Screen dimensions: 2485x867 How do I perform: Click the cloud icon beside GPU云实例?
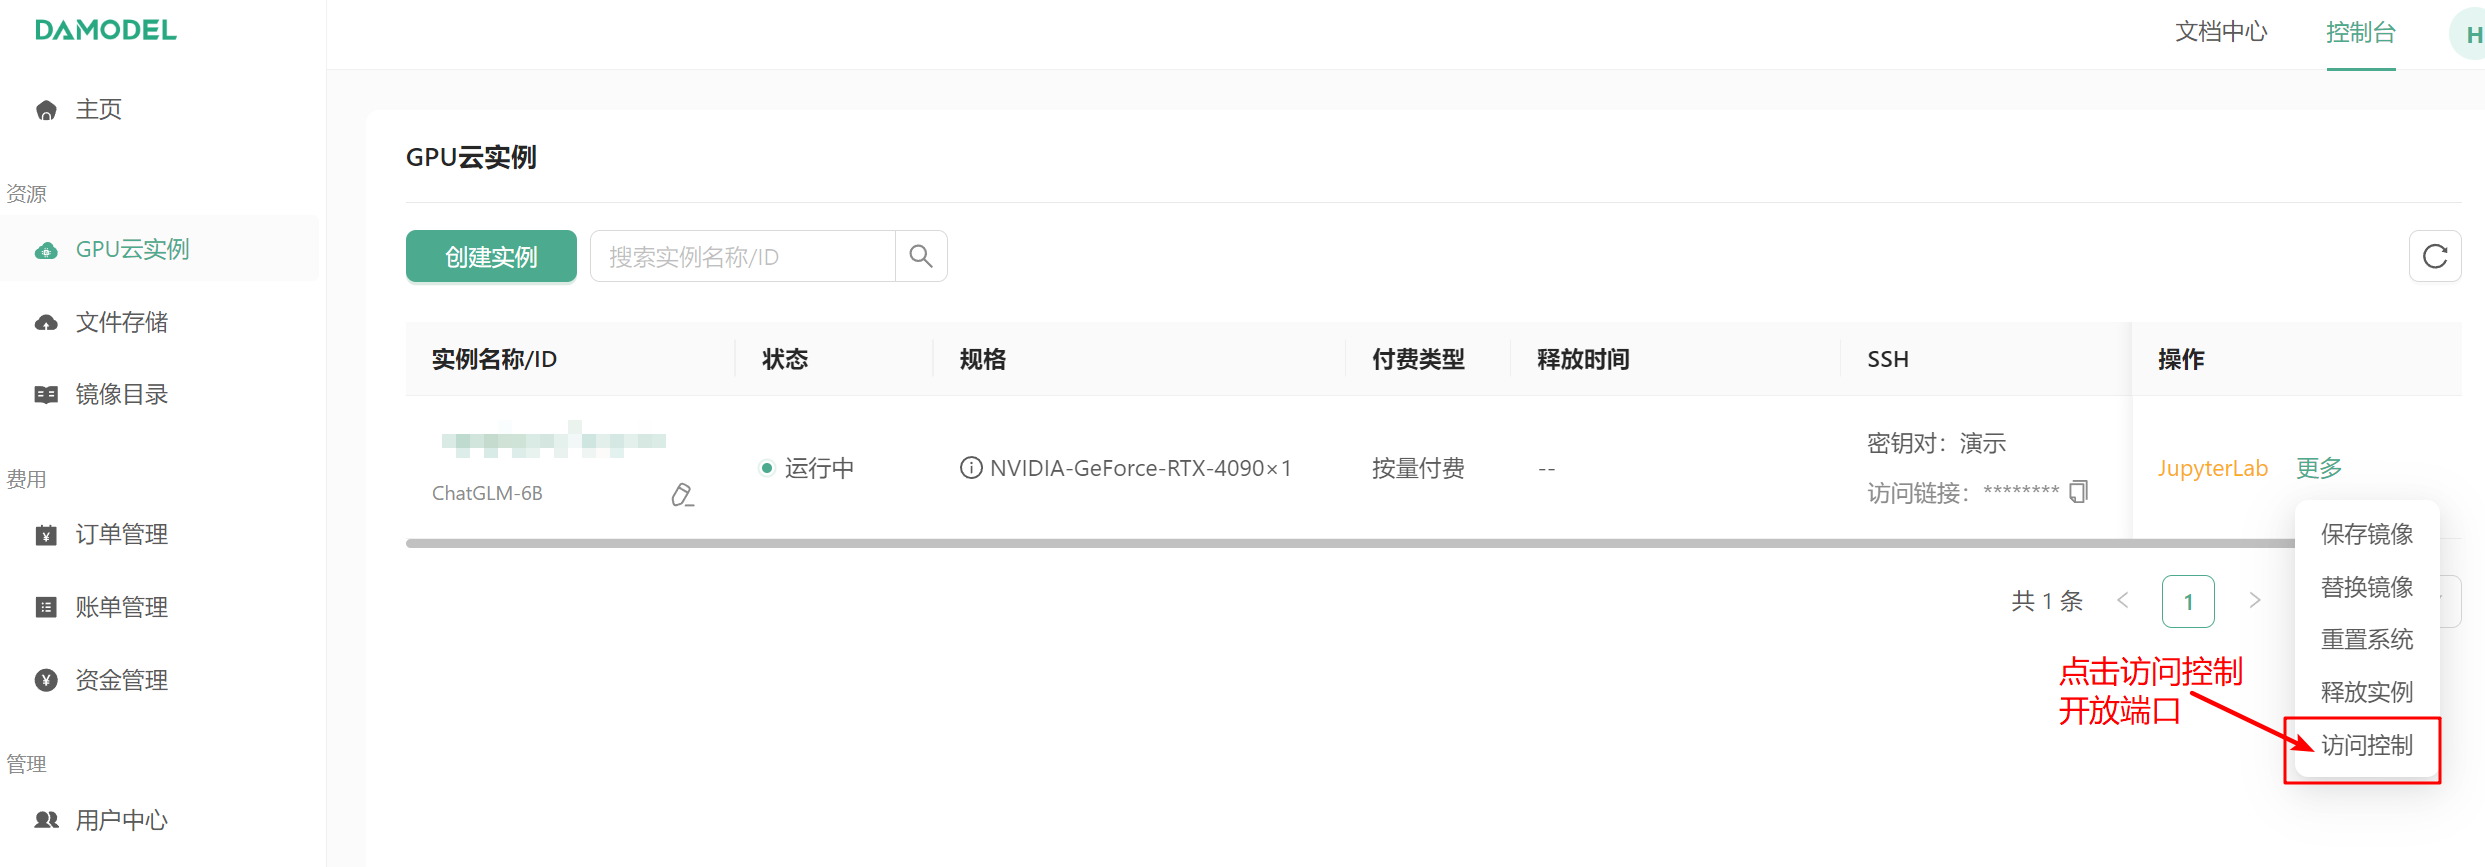tap(46, 250)
